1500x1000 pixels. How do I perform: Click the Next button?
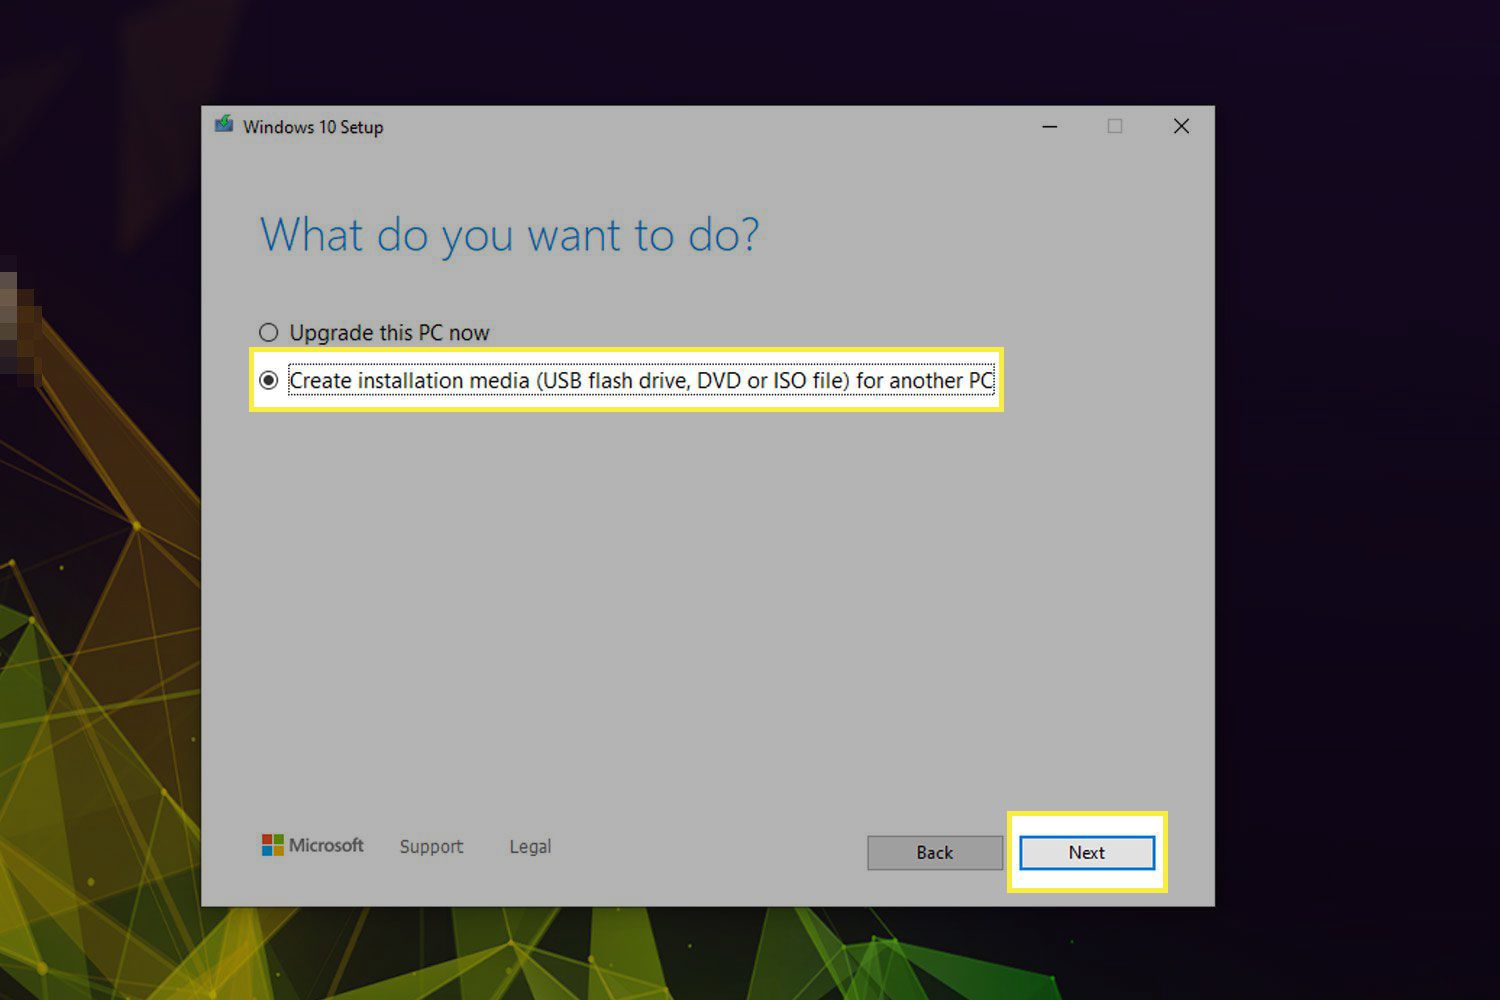(x=1087, y=853)
